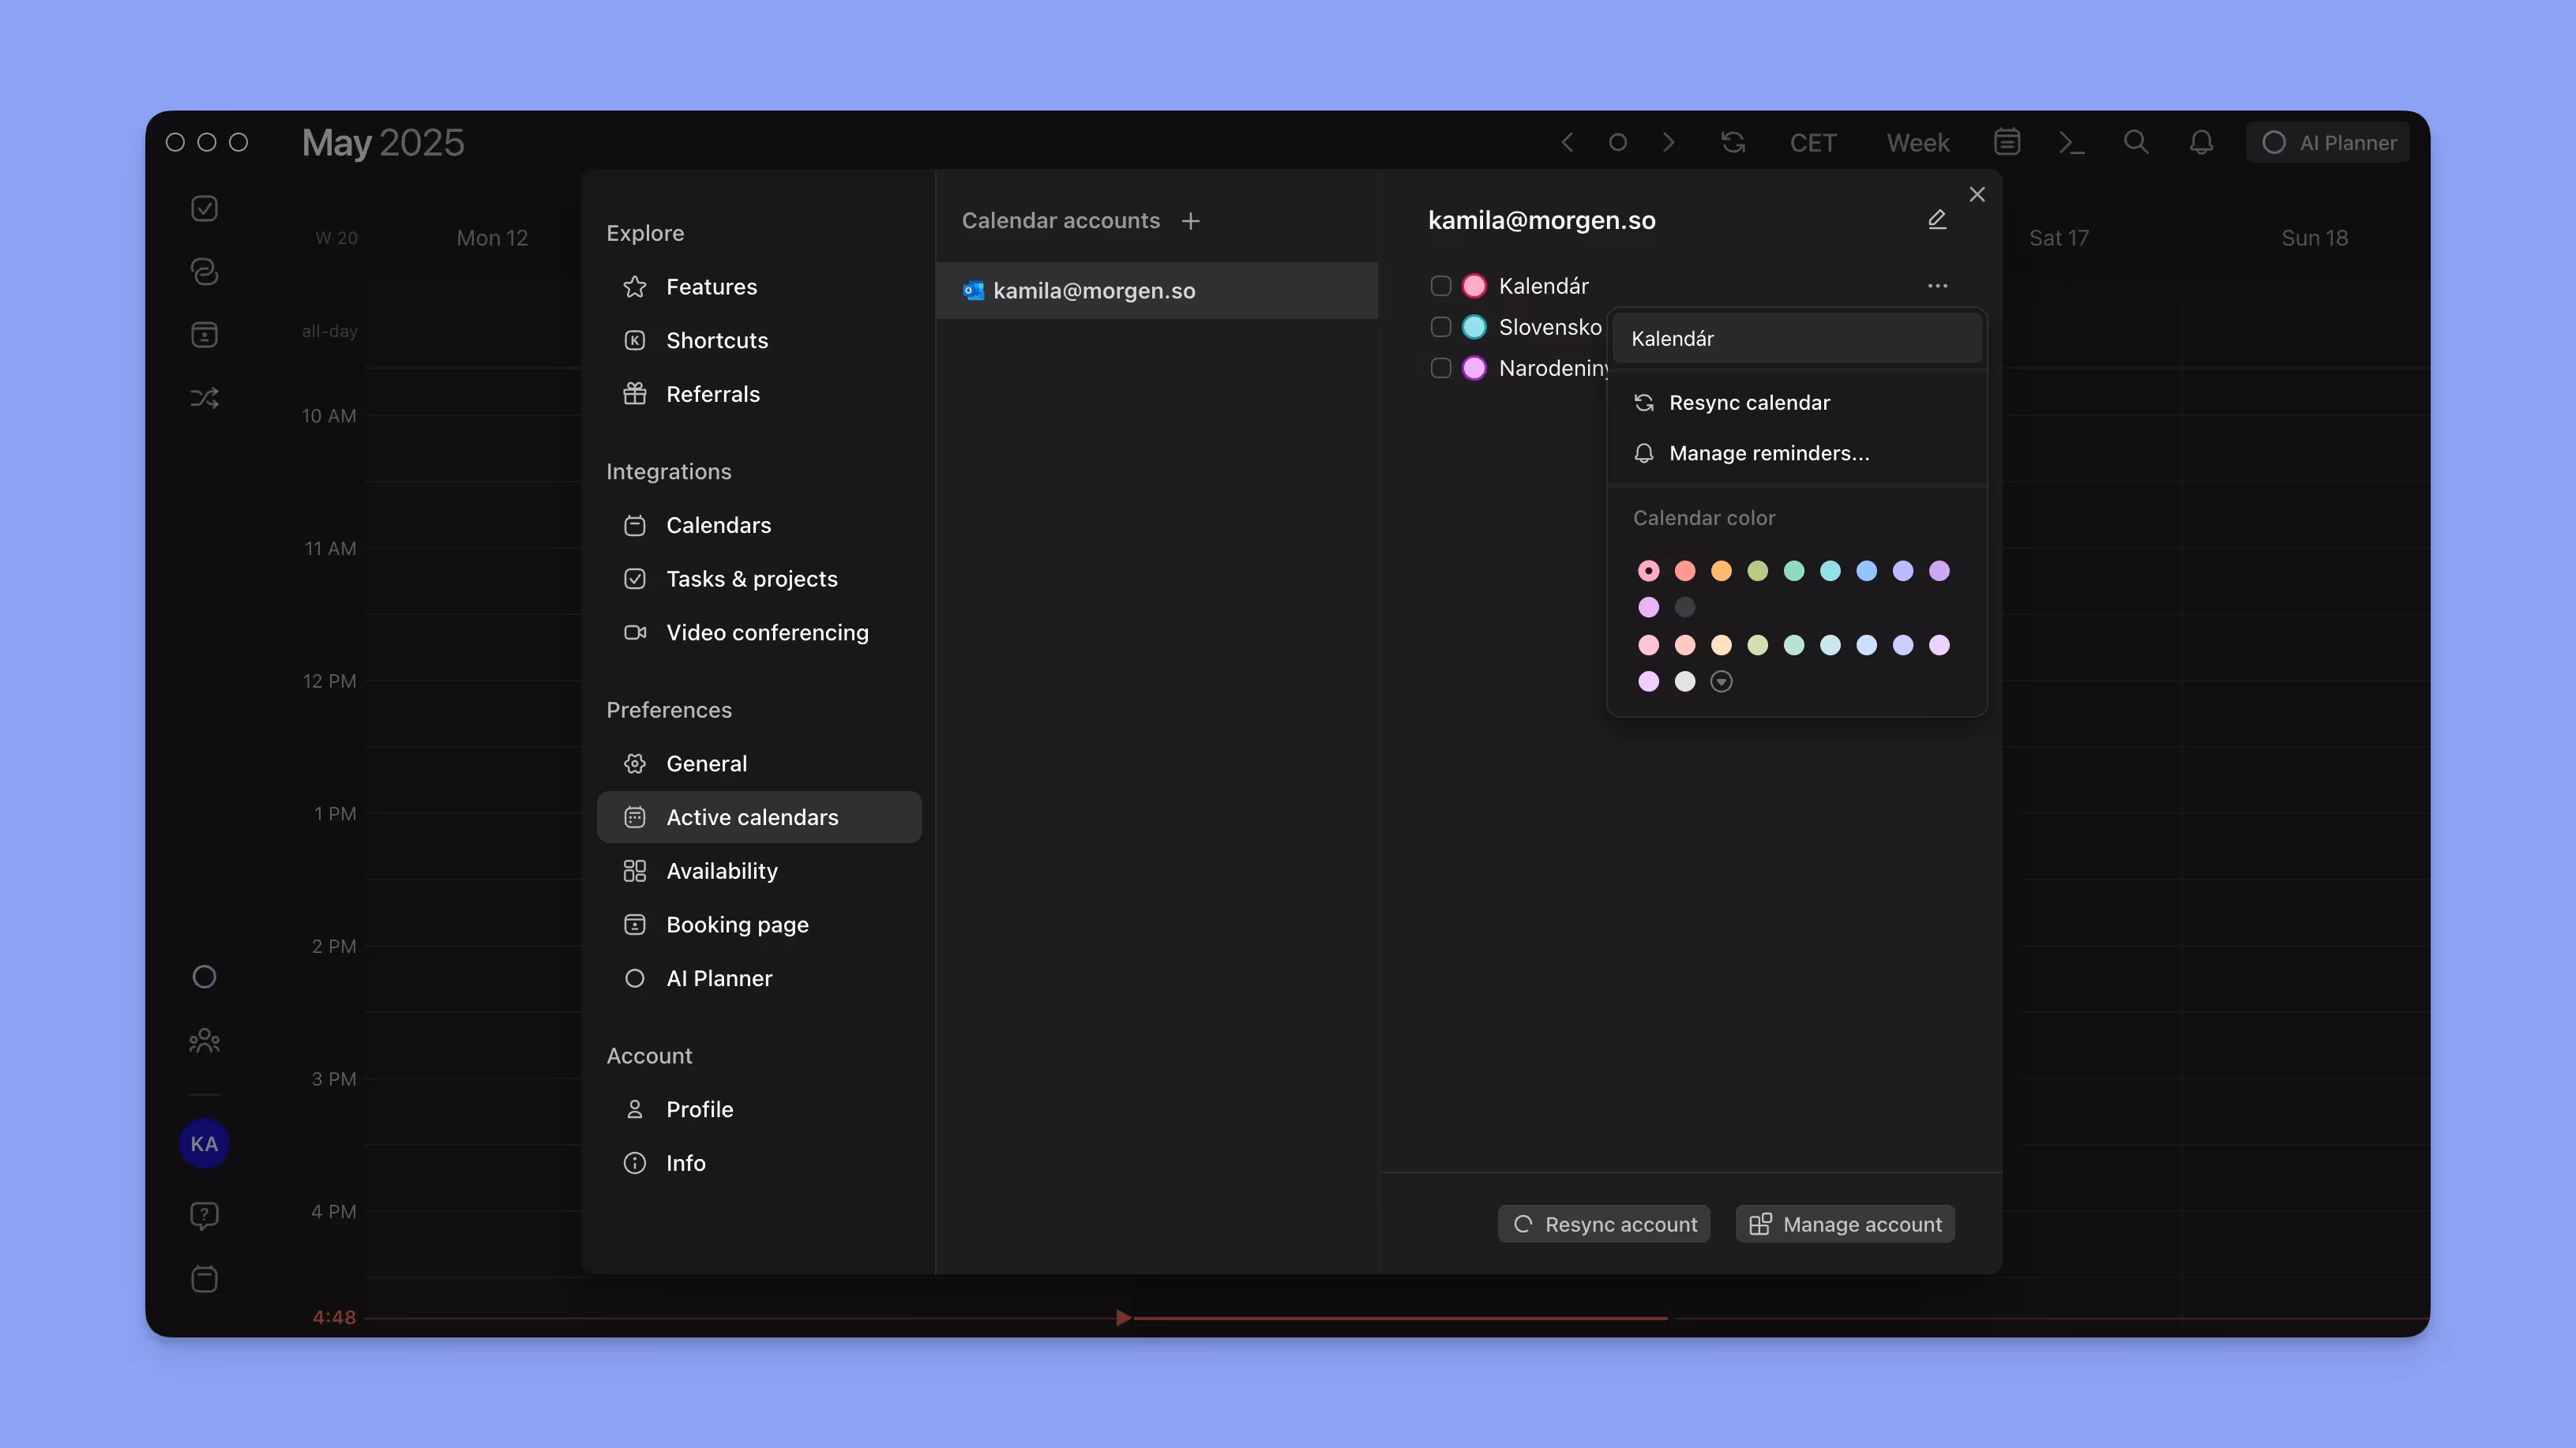The image size is (2576, 1448).
Task: Open the Week view selector
Action: (x=1917, y=142)
